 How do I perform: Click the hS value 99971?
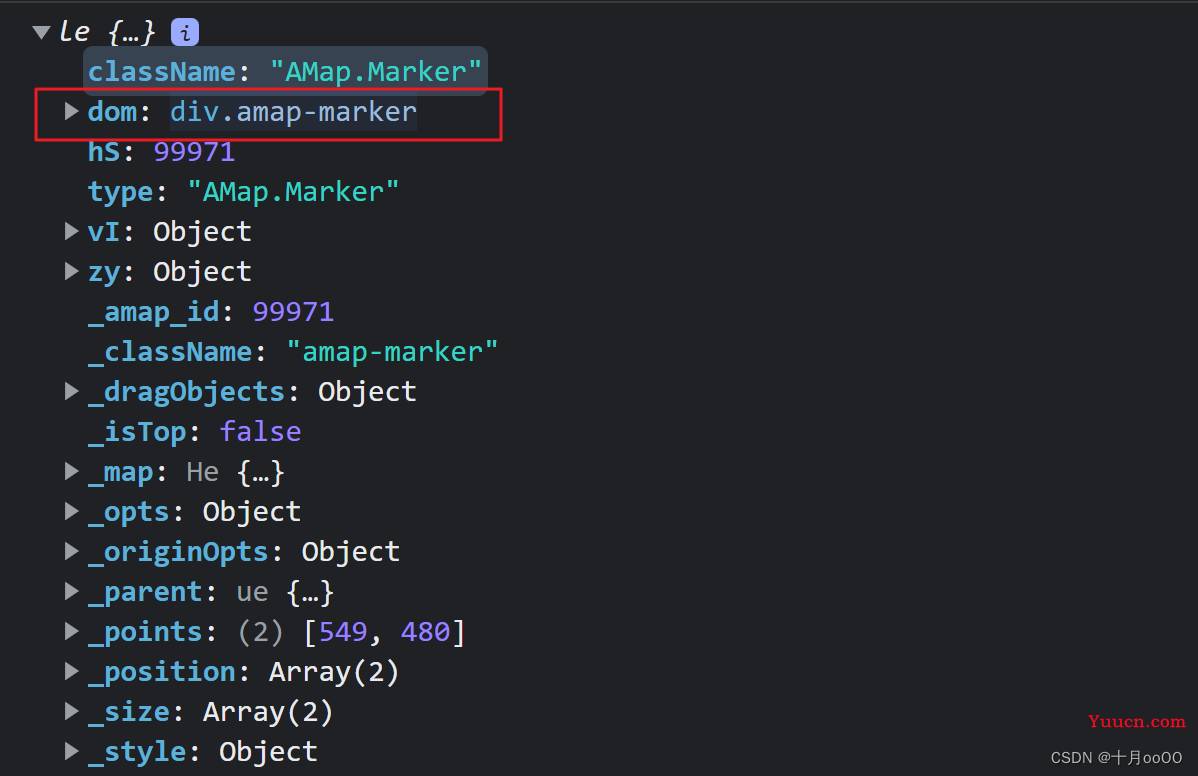coord(194,152)
